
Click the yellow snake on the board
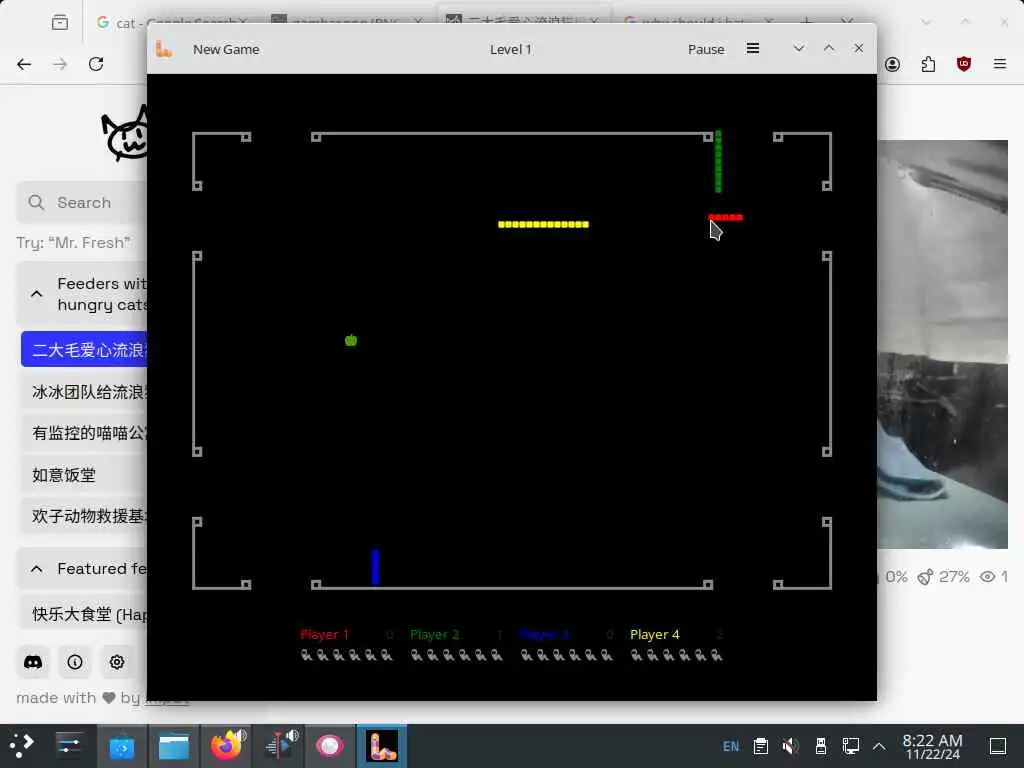[543, 224]
